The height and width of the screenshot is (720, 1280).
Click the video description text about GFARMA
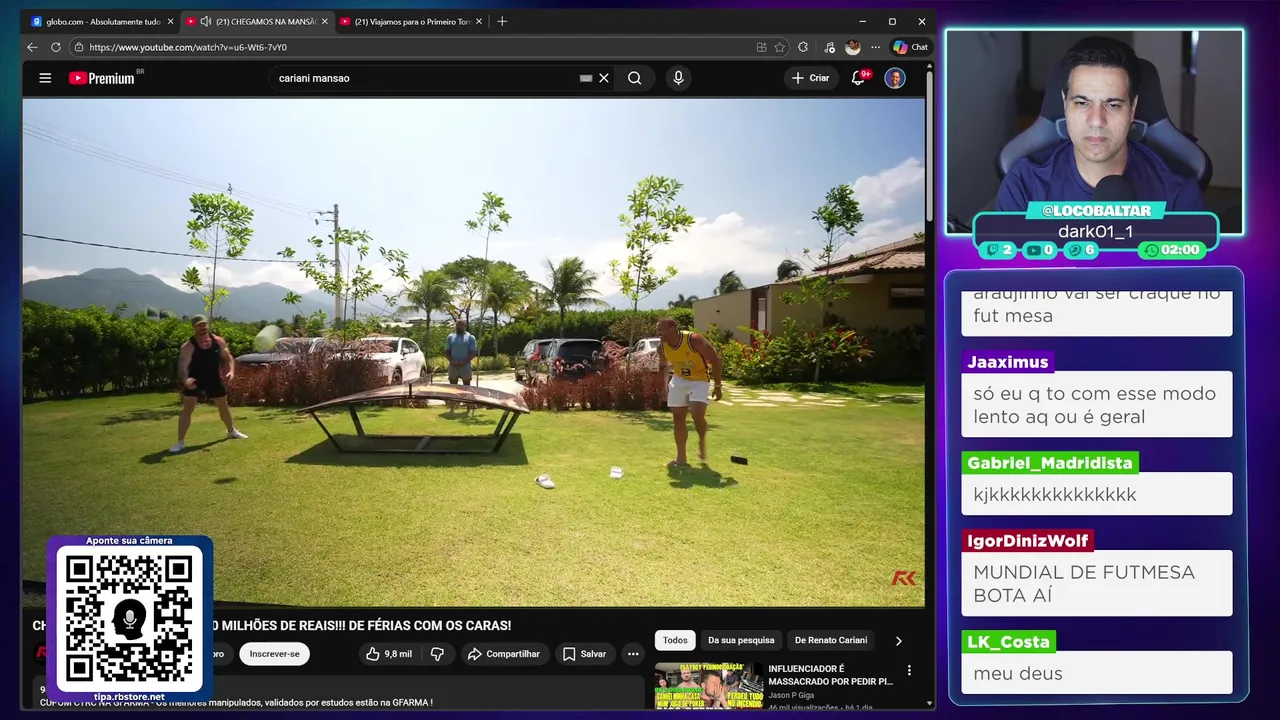click(x=236, y=703)
